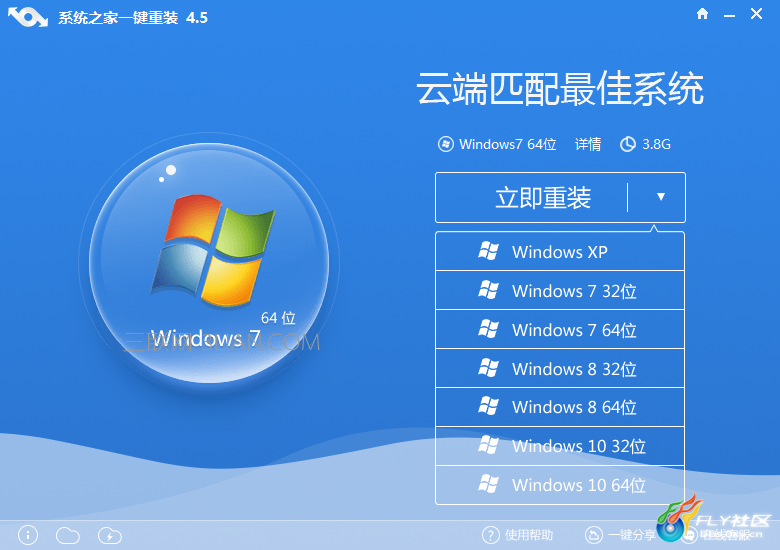Click the question mark help icon
Image resolution: width=780 pixels, height=550 pixels.
click(490, 535)
